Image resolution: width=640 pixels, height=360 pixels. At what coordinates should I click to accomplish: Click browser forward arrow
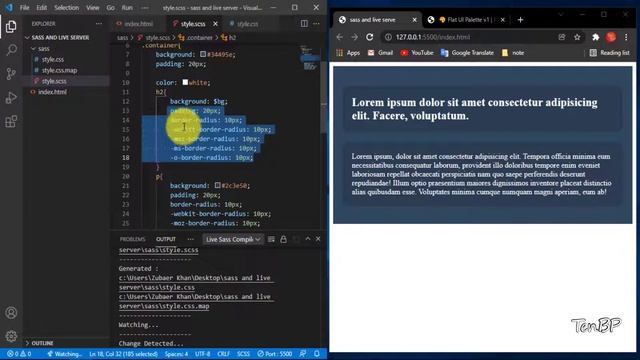pyautogui.click(x=354, y=37)
